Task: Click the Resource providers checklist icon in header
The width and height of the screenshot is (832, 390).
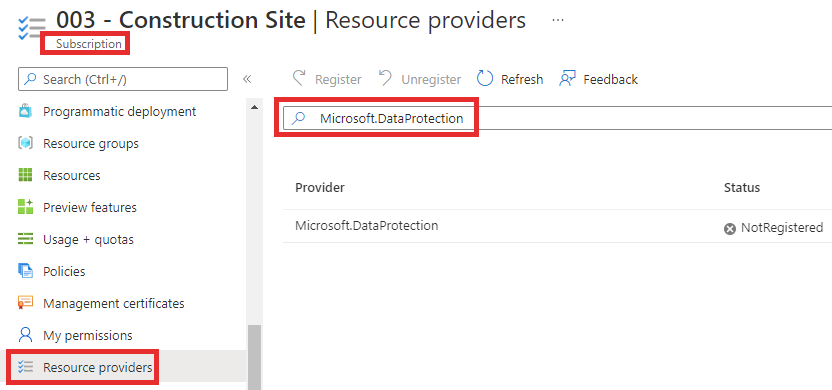Action: pos(31,28)
